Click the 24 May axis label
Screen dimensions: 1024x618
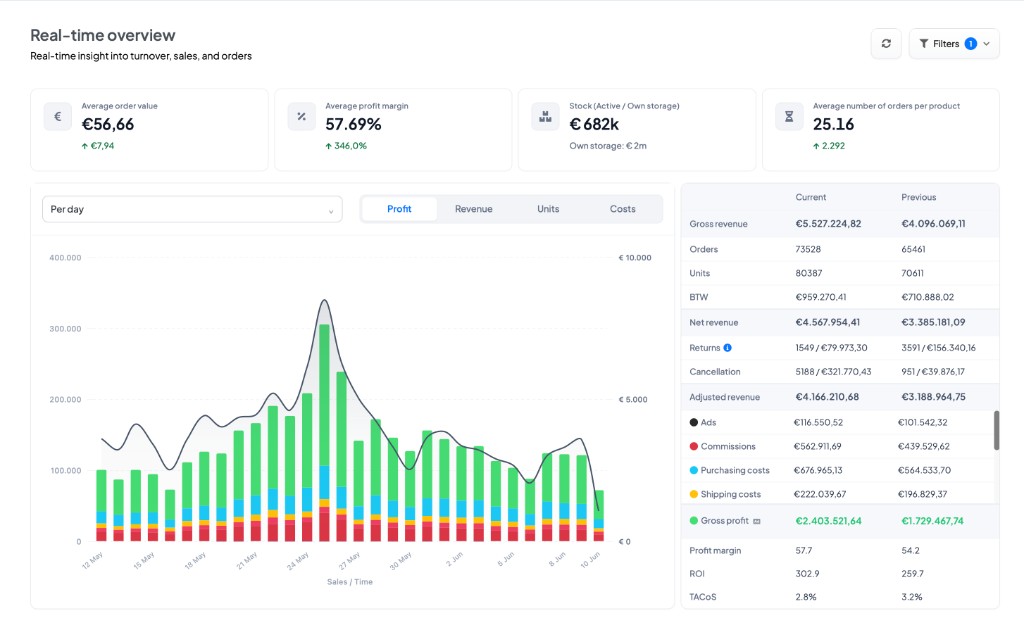(x=298, y=561)
